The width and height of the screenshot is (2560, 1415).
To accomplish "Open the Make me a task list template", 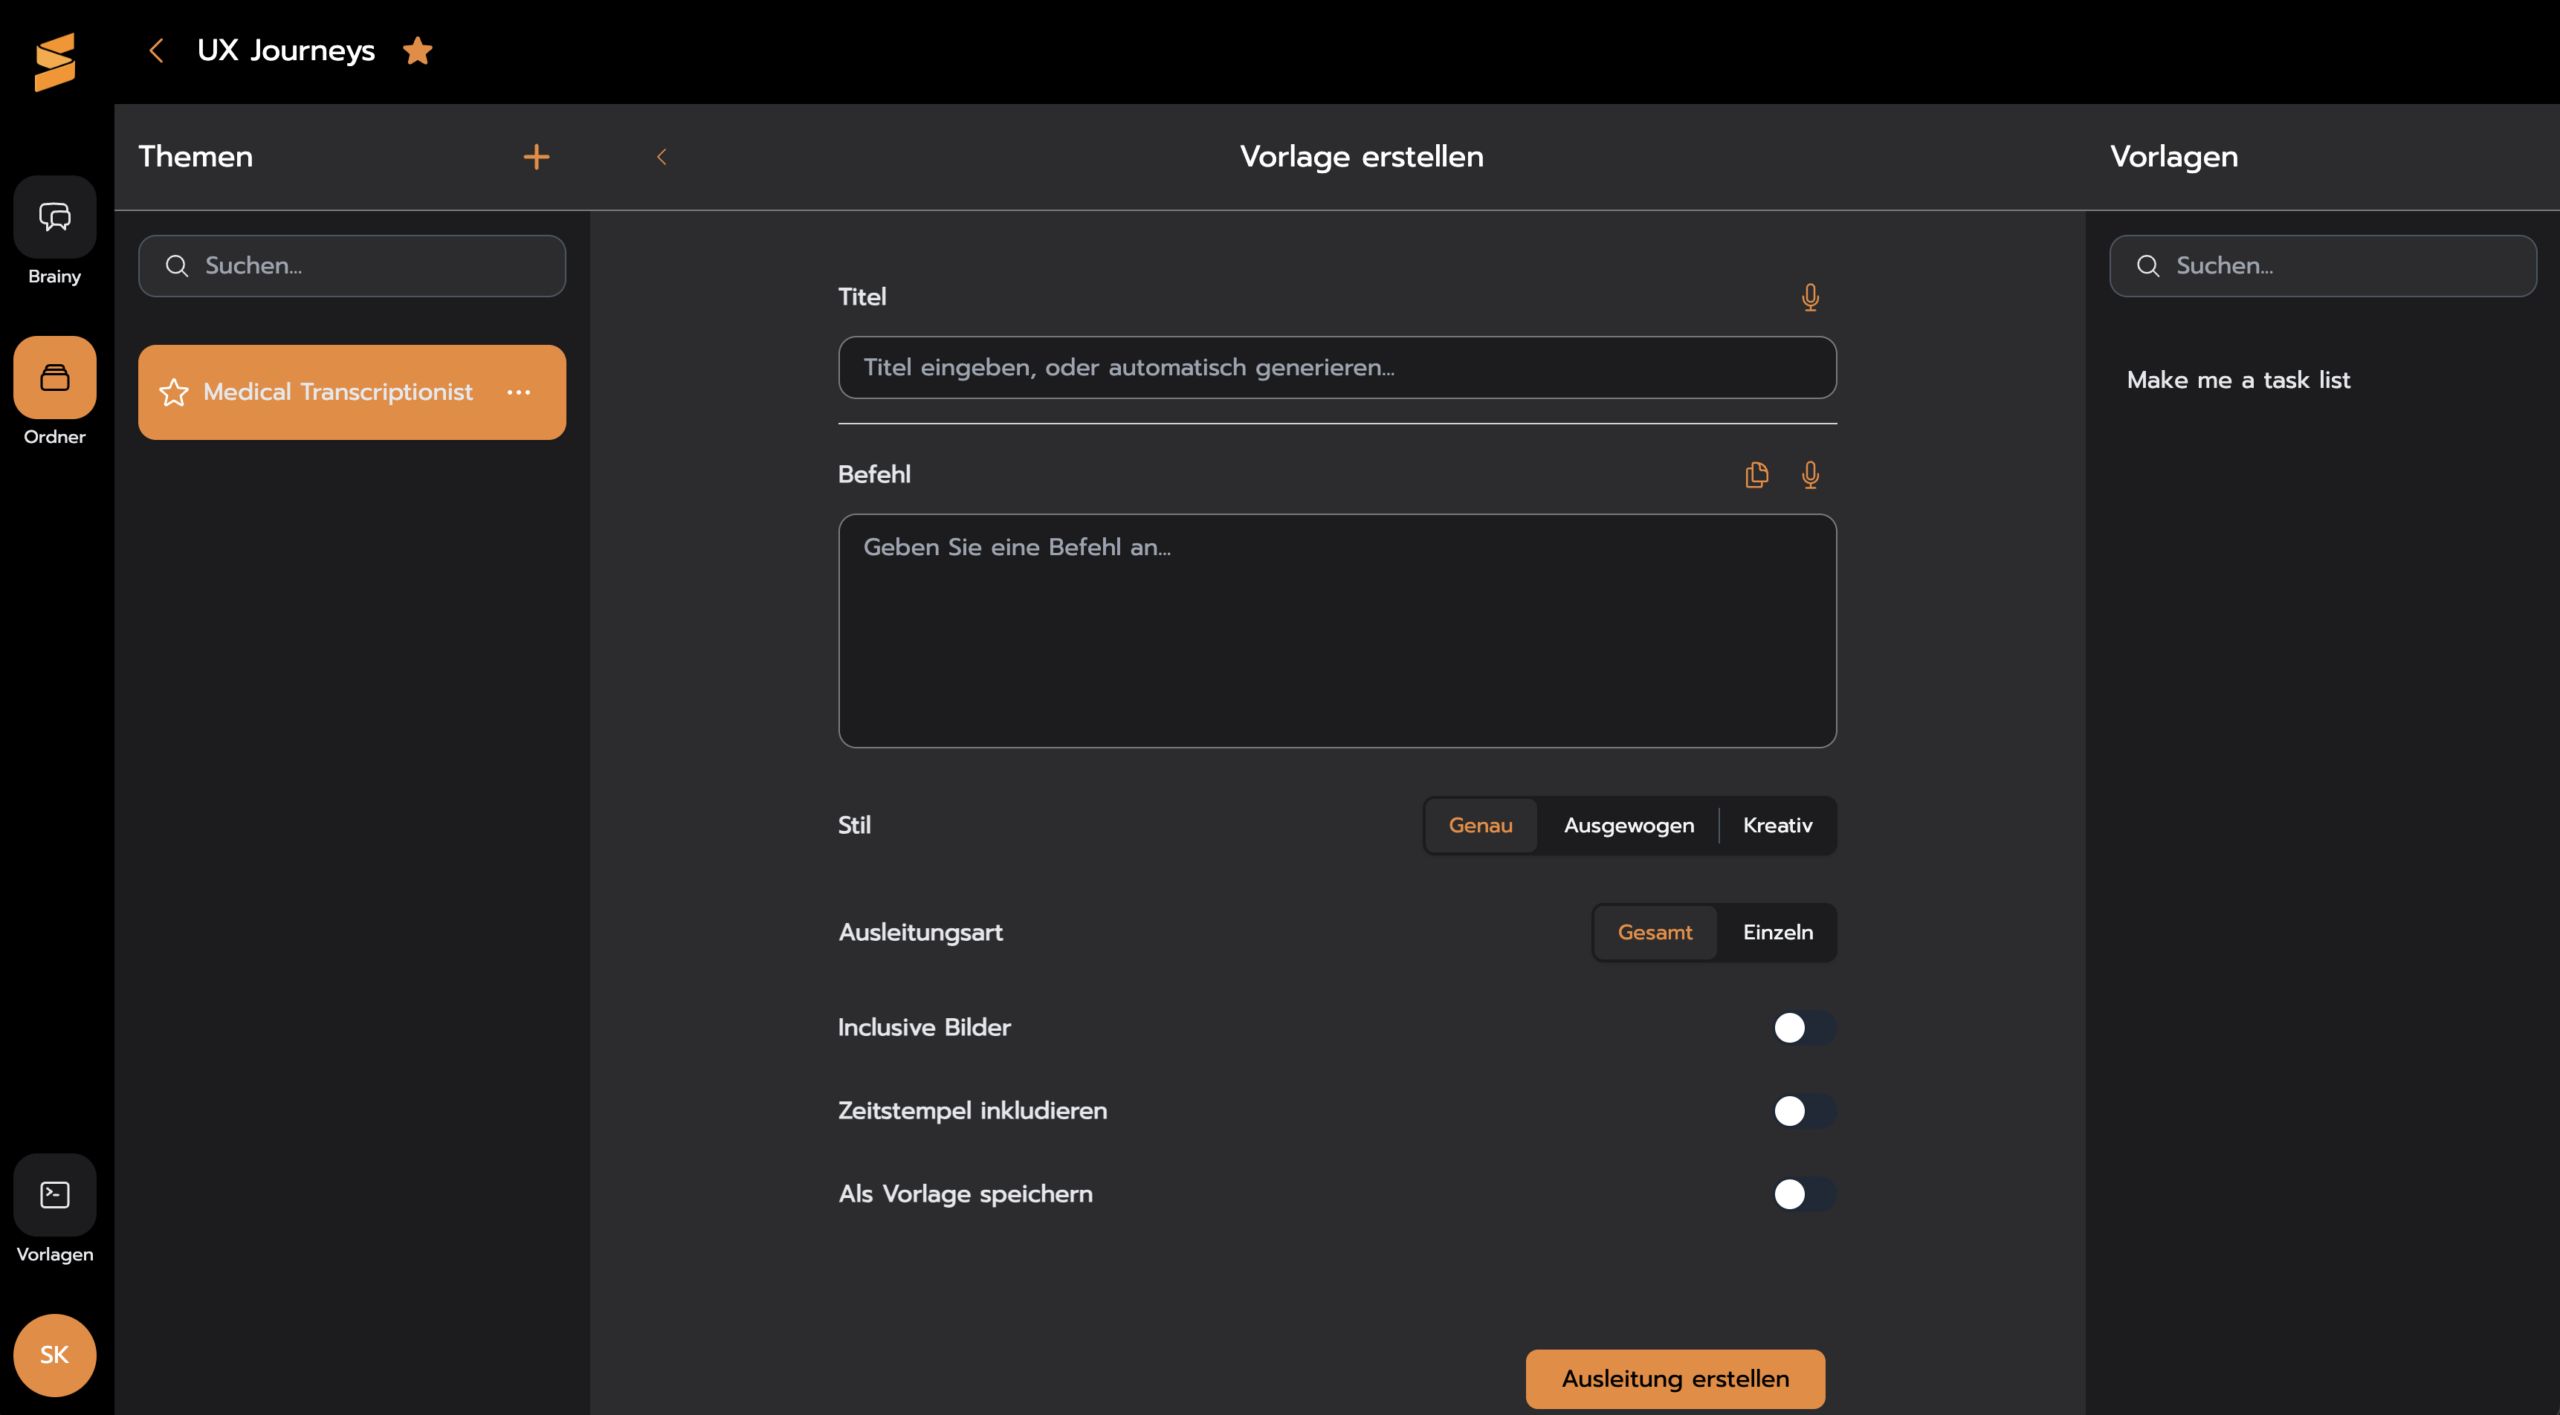I will [x=2237, y=380].
